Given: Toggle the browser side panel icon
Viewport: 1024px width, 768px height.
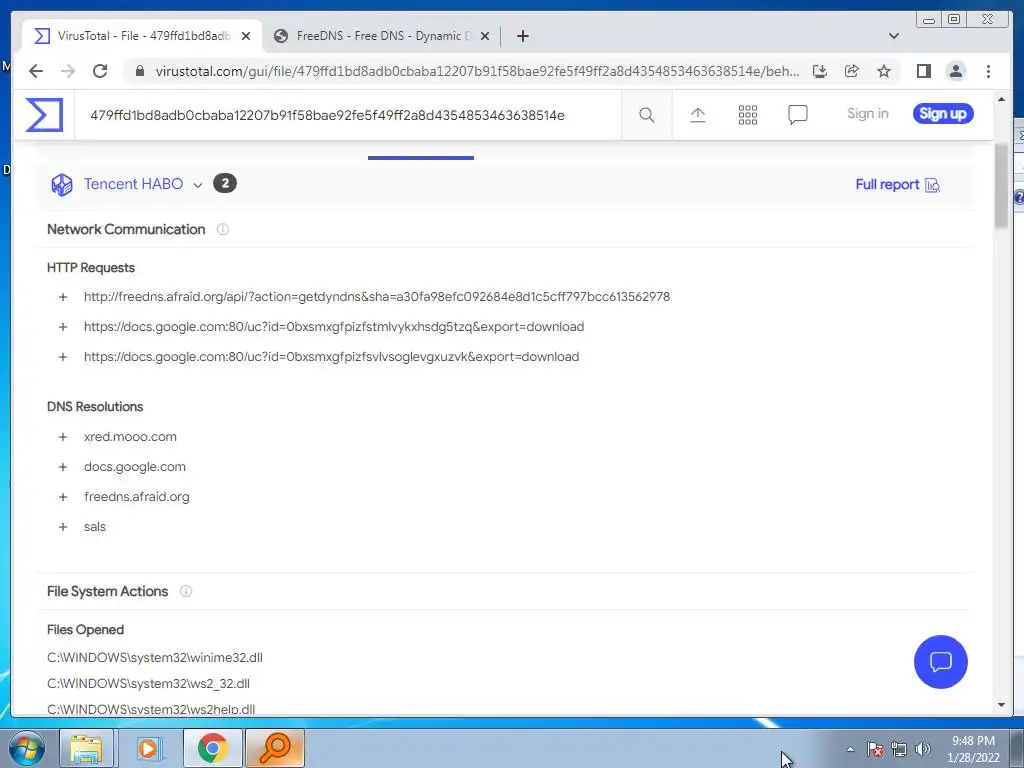Looking at the screenshot, I should coord(923,71).
